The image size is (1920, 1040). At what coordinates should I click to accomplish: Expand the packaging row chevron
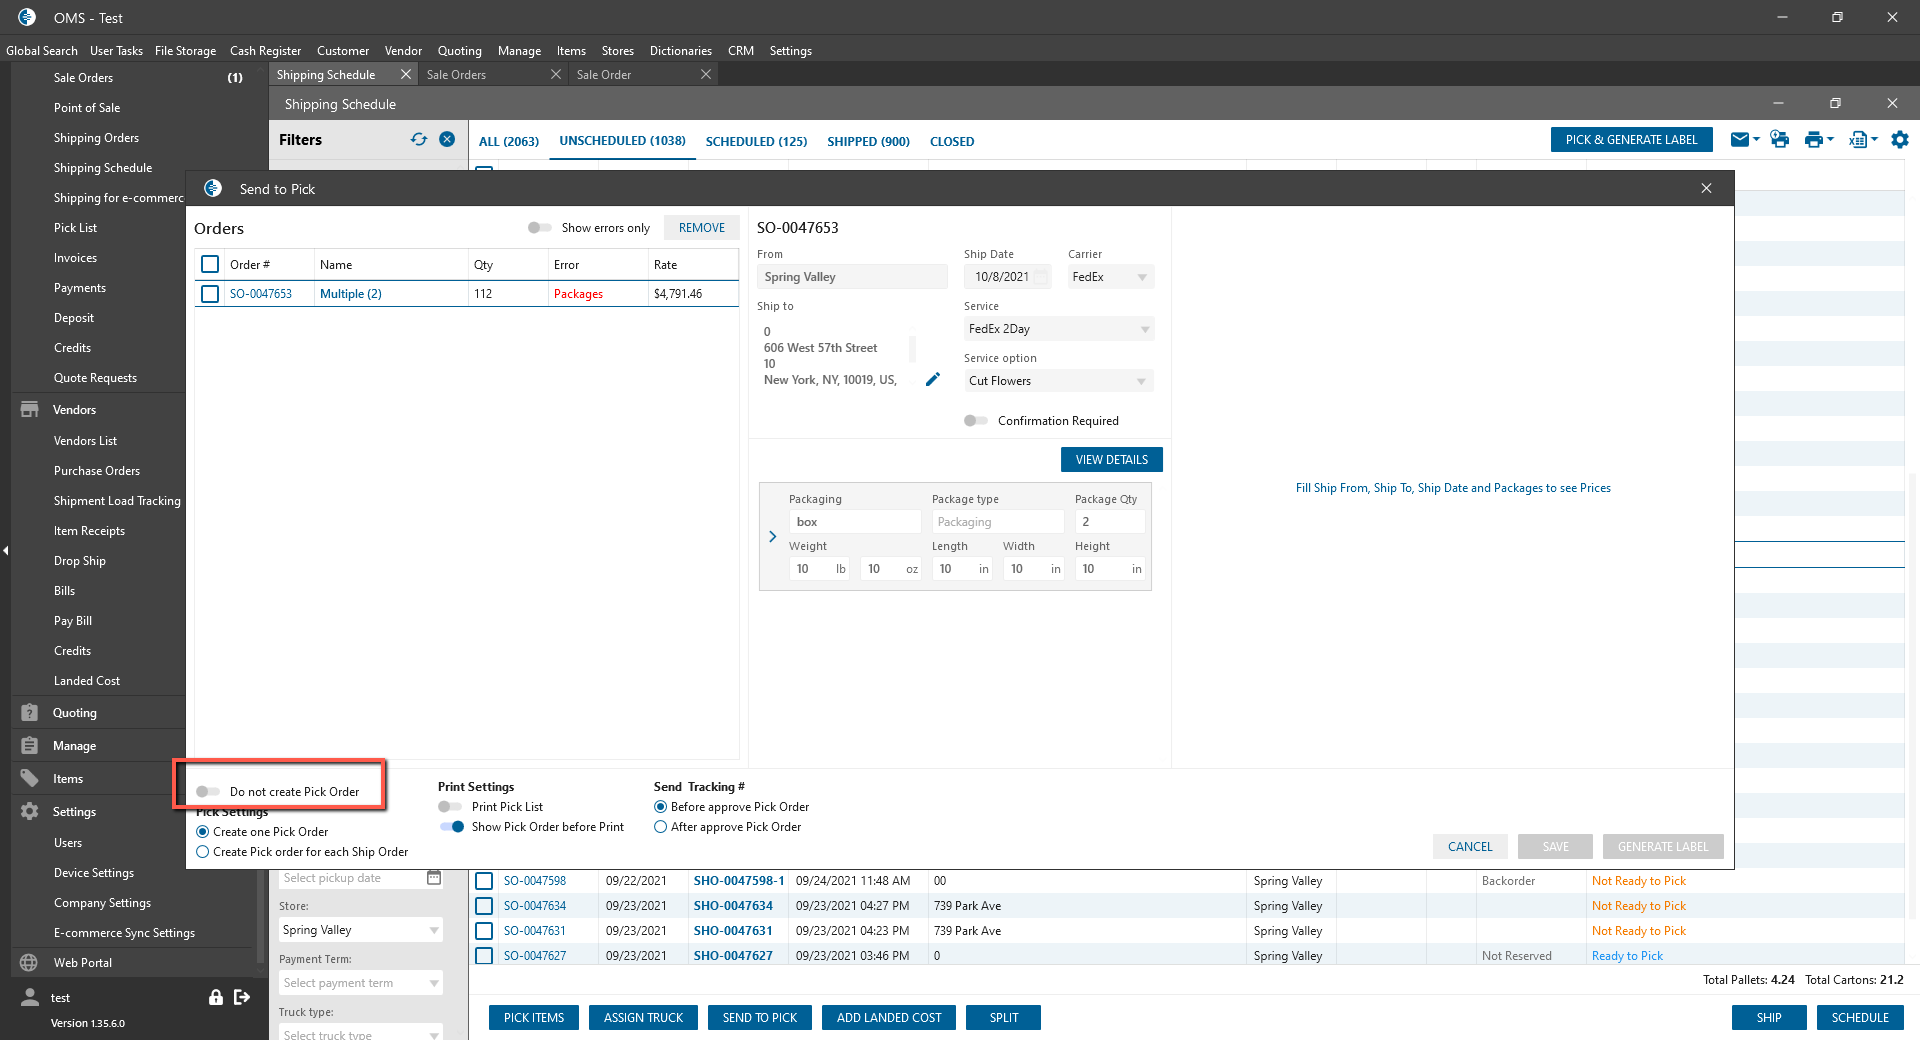coord(772,537)
